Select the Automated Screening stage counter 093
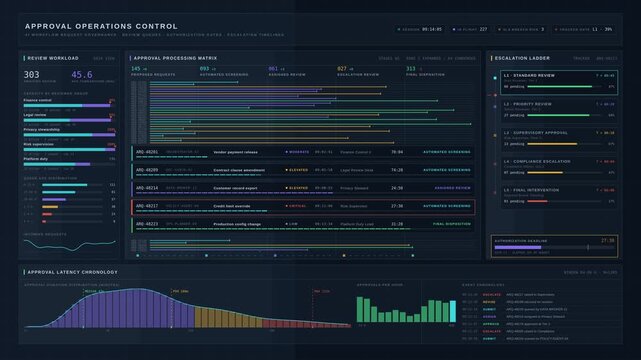Image resolution: width=641 pixels, height=360 pixels. [x=204, y=69]
